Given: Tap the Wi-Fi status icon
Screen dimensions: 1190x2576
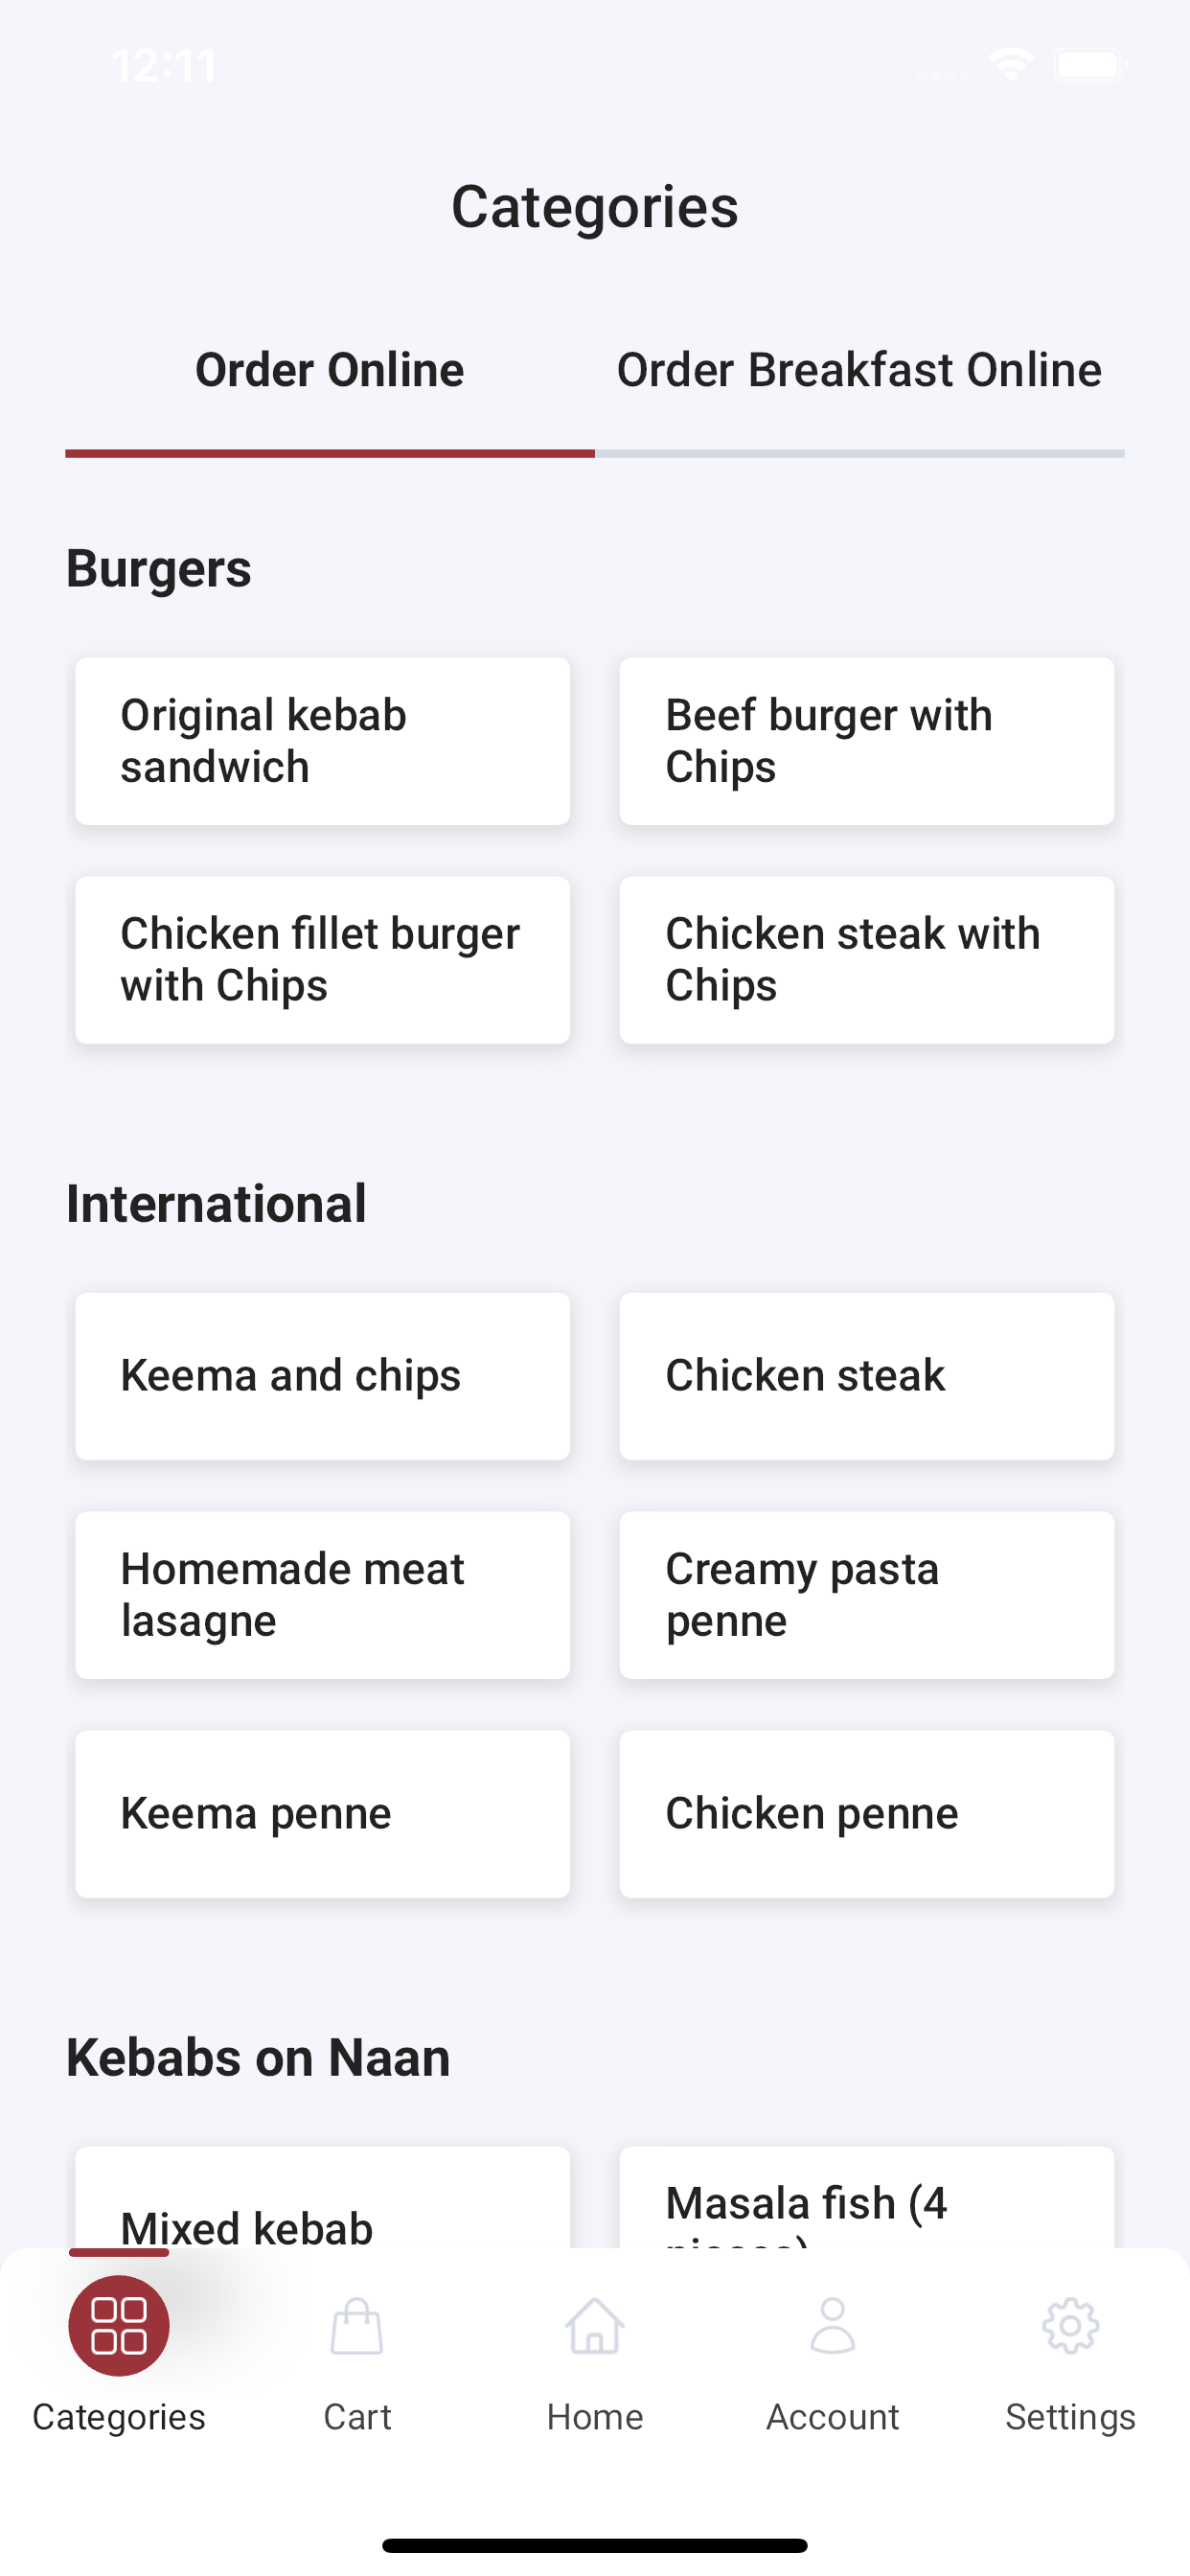Looking at the screenshot, I should coord(1011,65).
